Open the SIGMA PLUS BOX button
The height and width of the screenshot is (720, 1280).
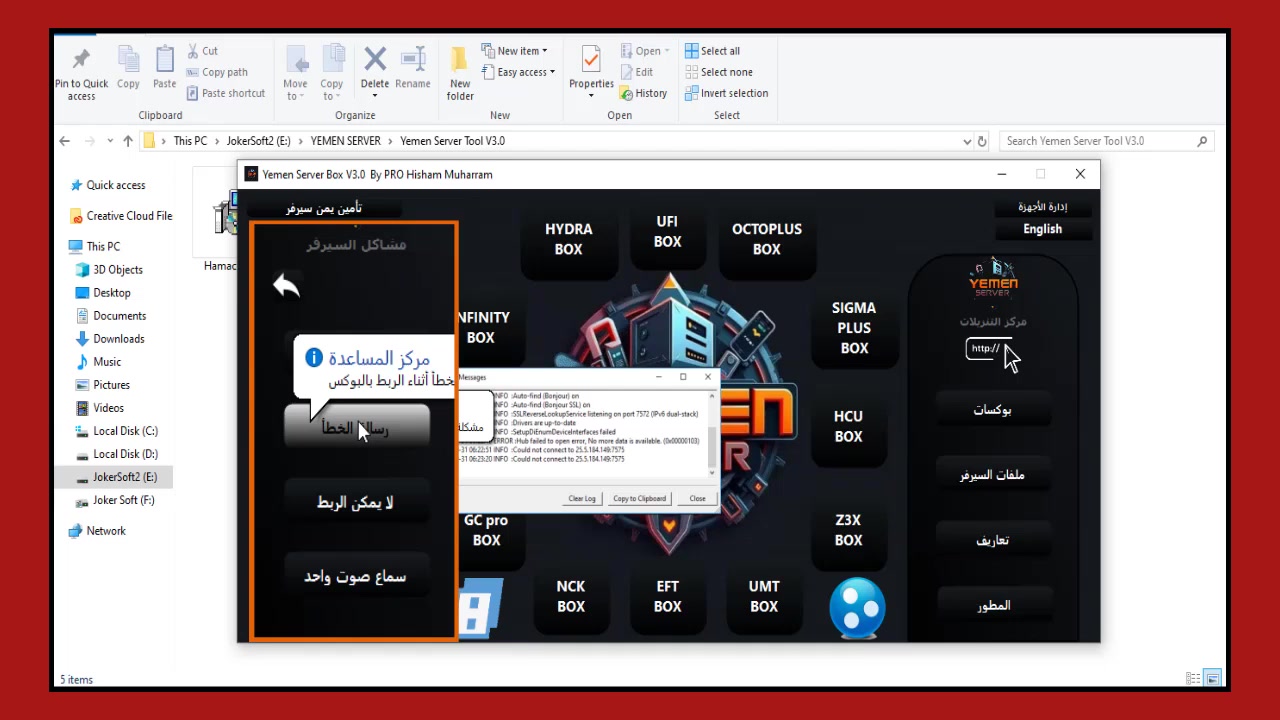tap(854, 328)
